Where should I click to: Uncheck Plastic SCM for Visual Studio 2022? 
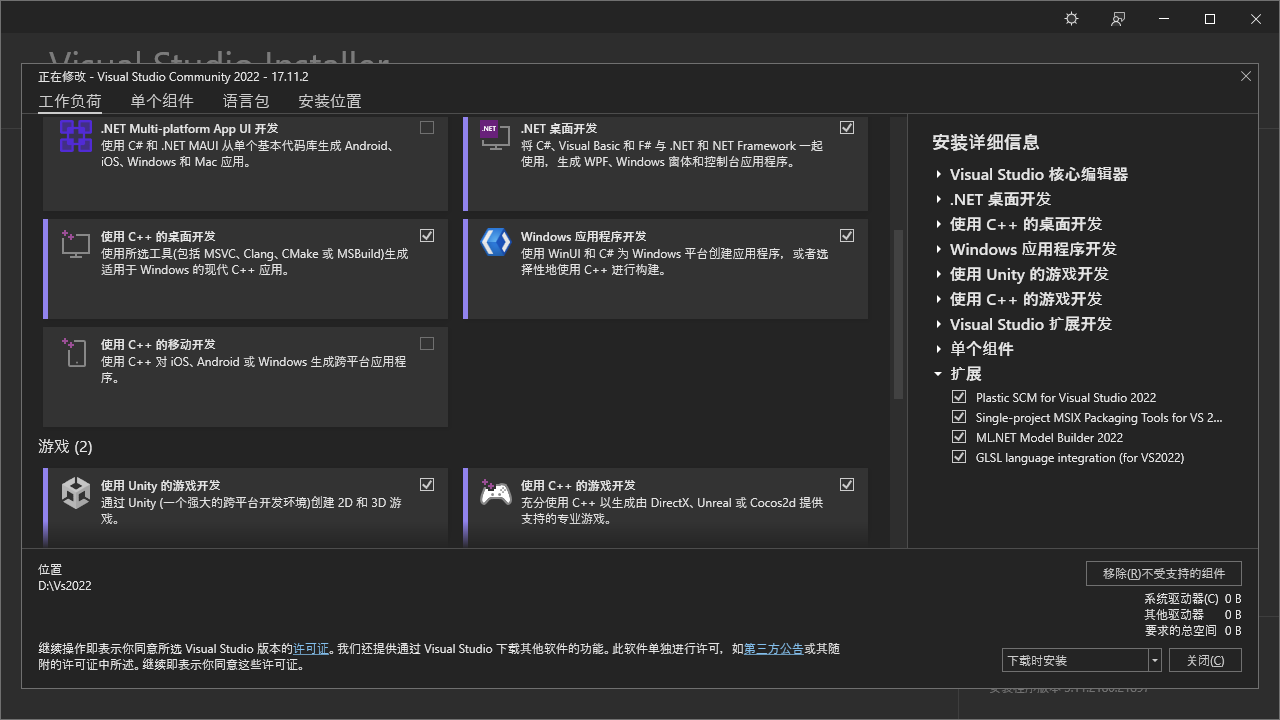[960, 397]
